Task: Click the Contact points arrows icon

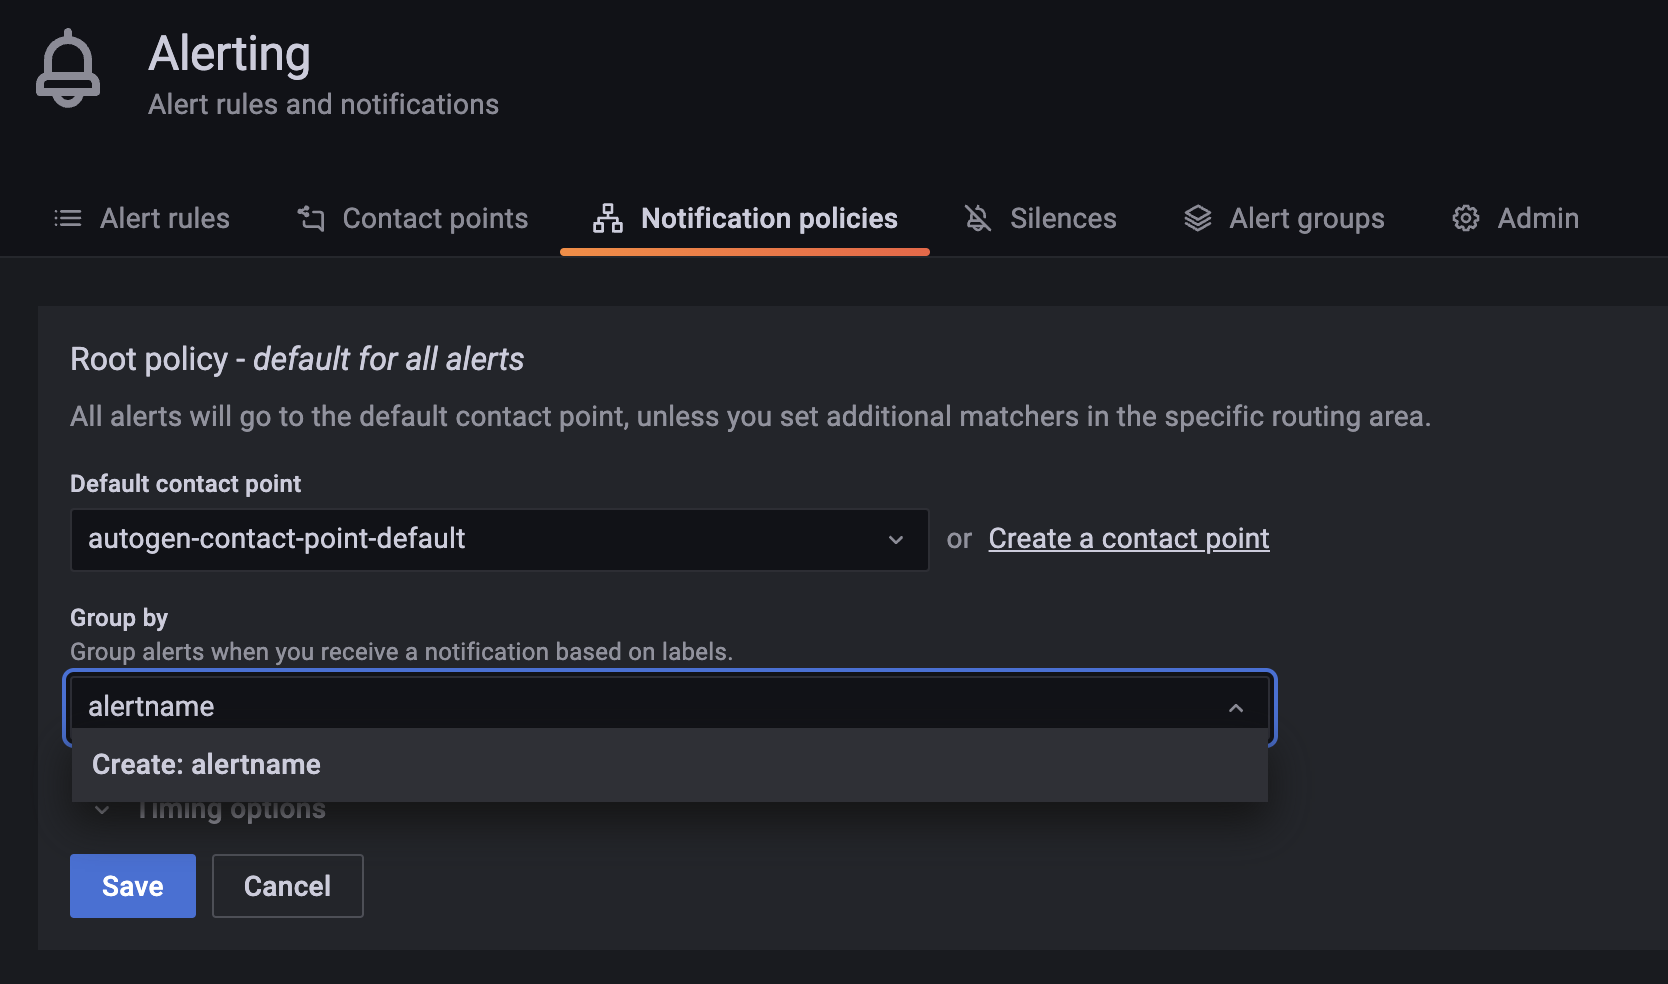Action: [309, 218]
